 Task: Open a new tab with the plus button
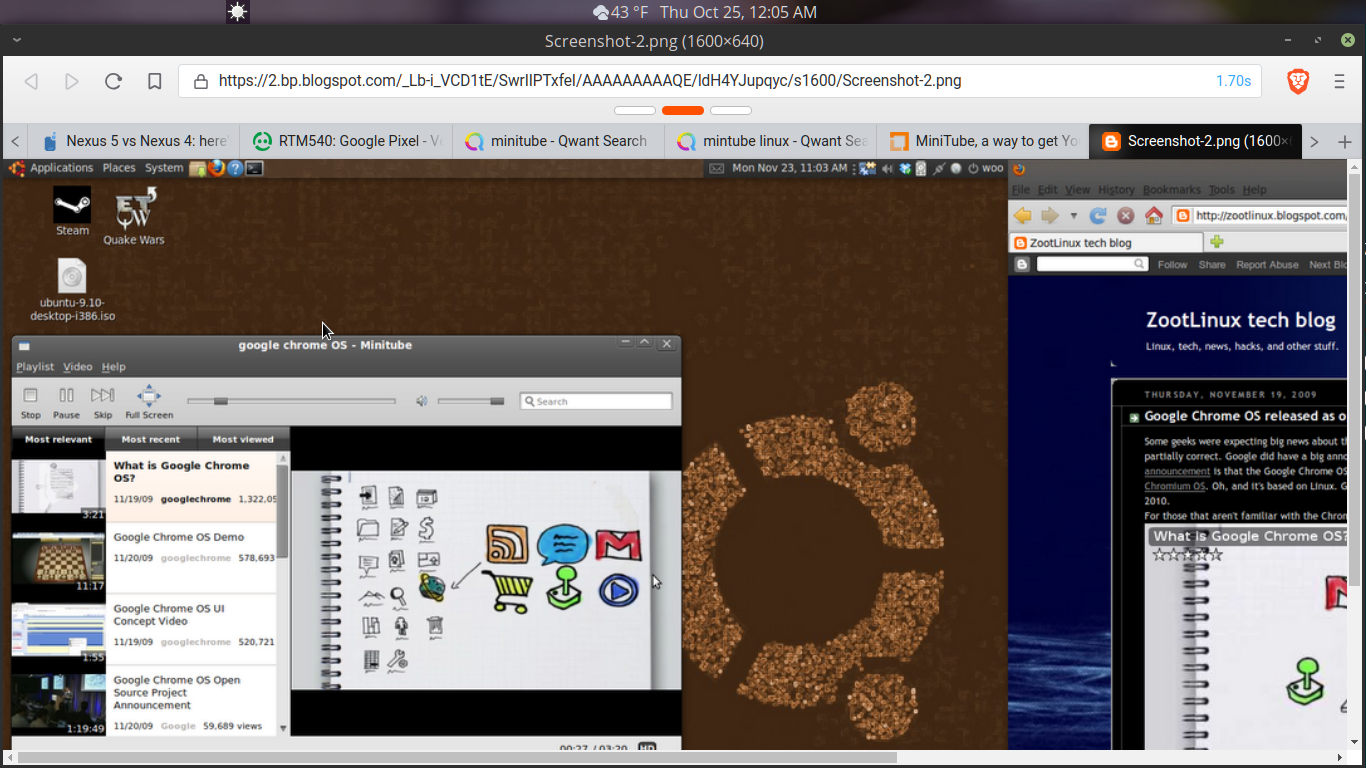point(1345,141)
